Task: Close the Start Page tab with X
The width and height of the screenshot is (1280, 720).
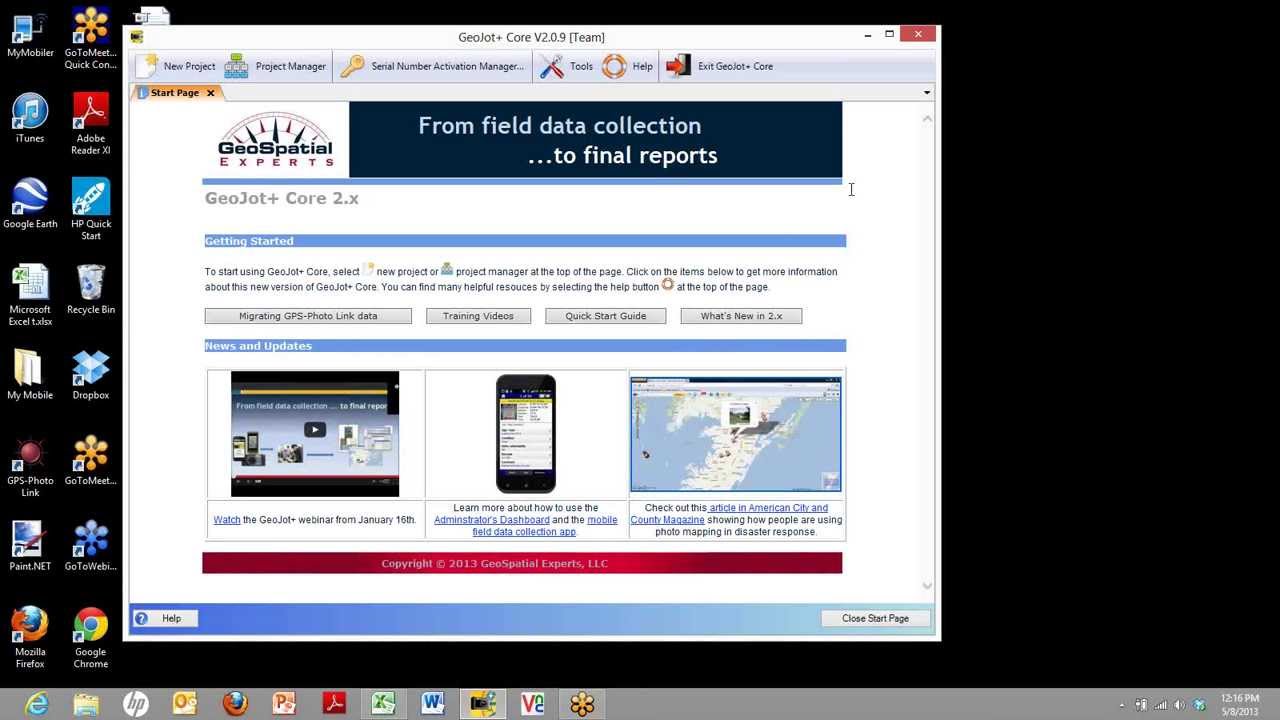Action: tap(210, 93)
